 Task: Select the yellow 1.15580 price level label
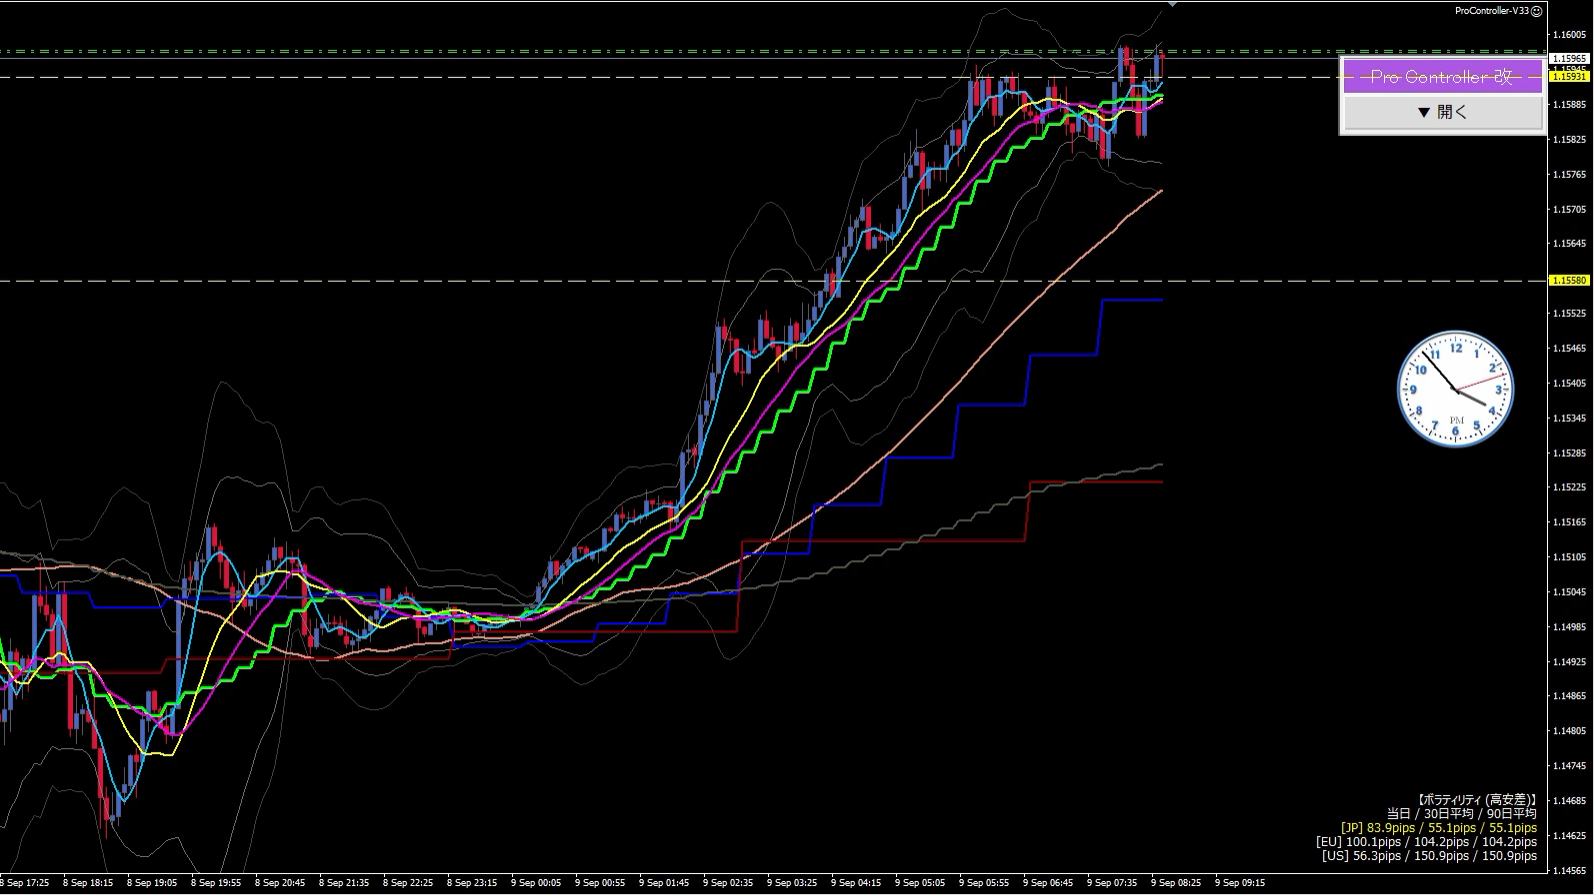point(1568,281)
